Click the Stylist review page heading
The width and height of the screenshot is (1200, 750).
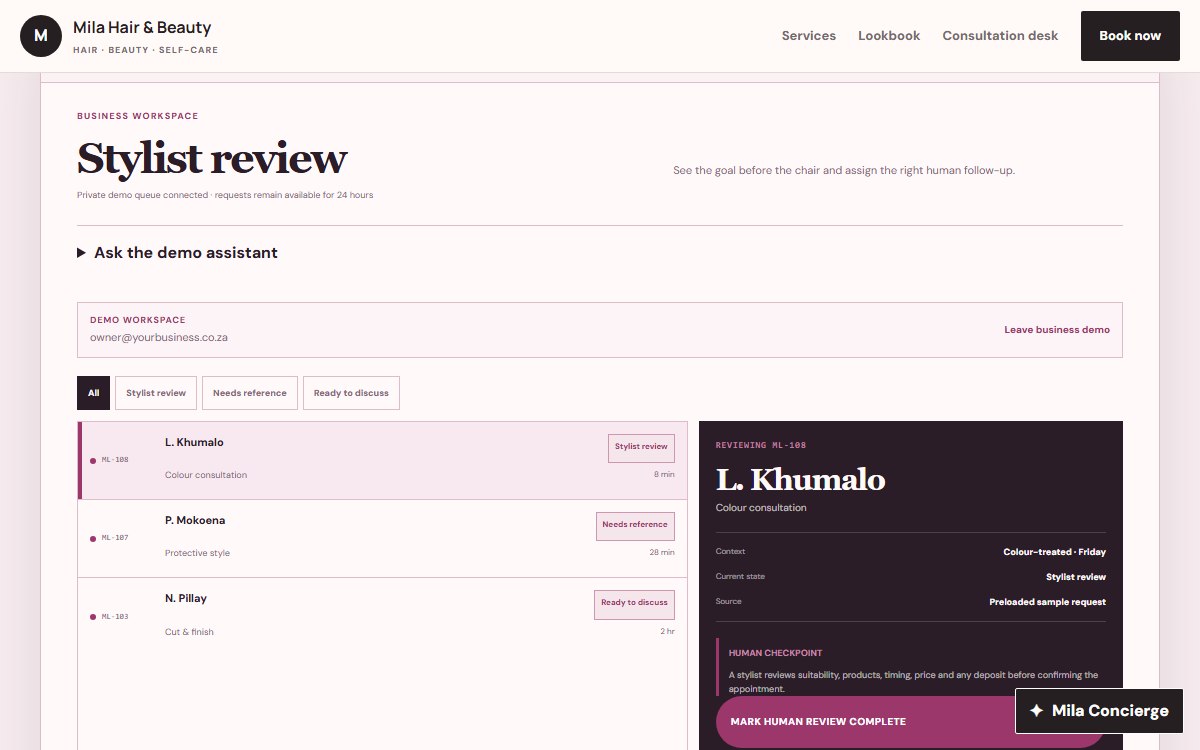[212, 158]
